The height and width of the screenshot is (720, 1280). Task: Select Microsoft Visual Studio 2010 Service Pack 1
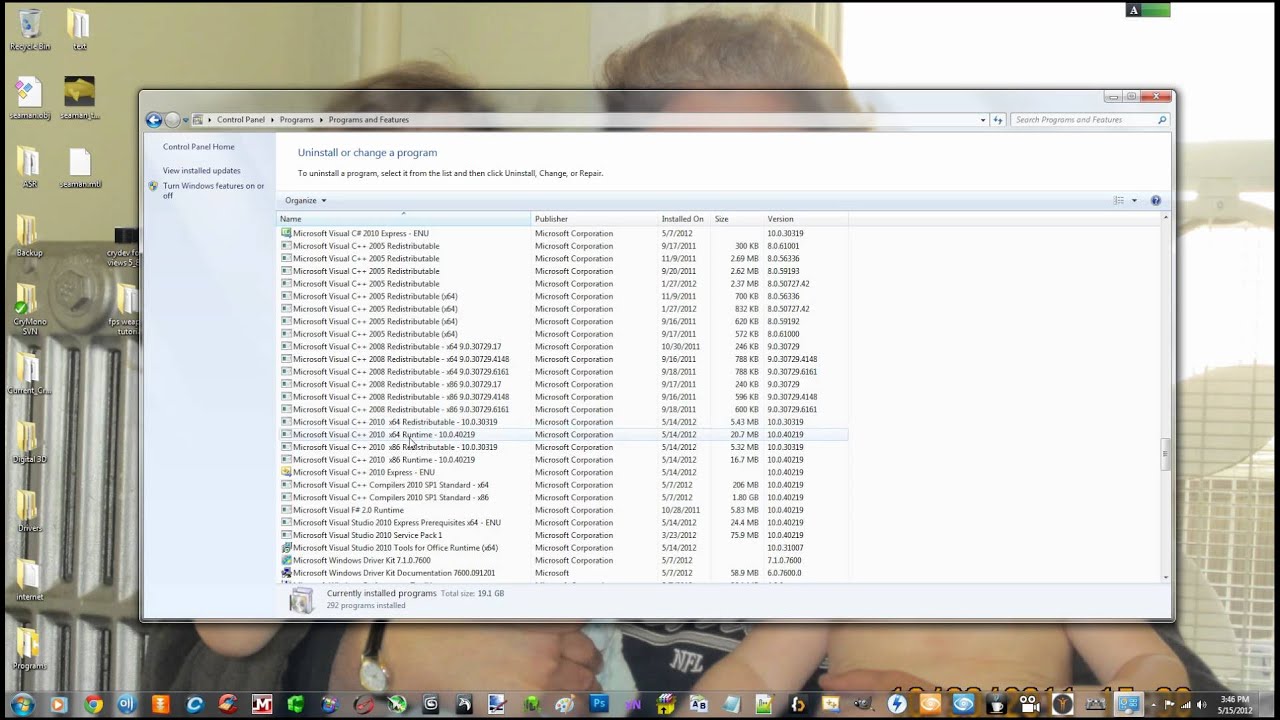pos(563,535)
